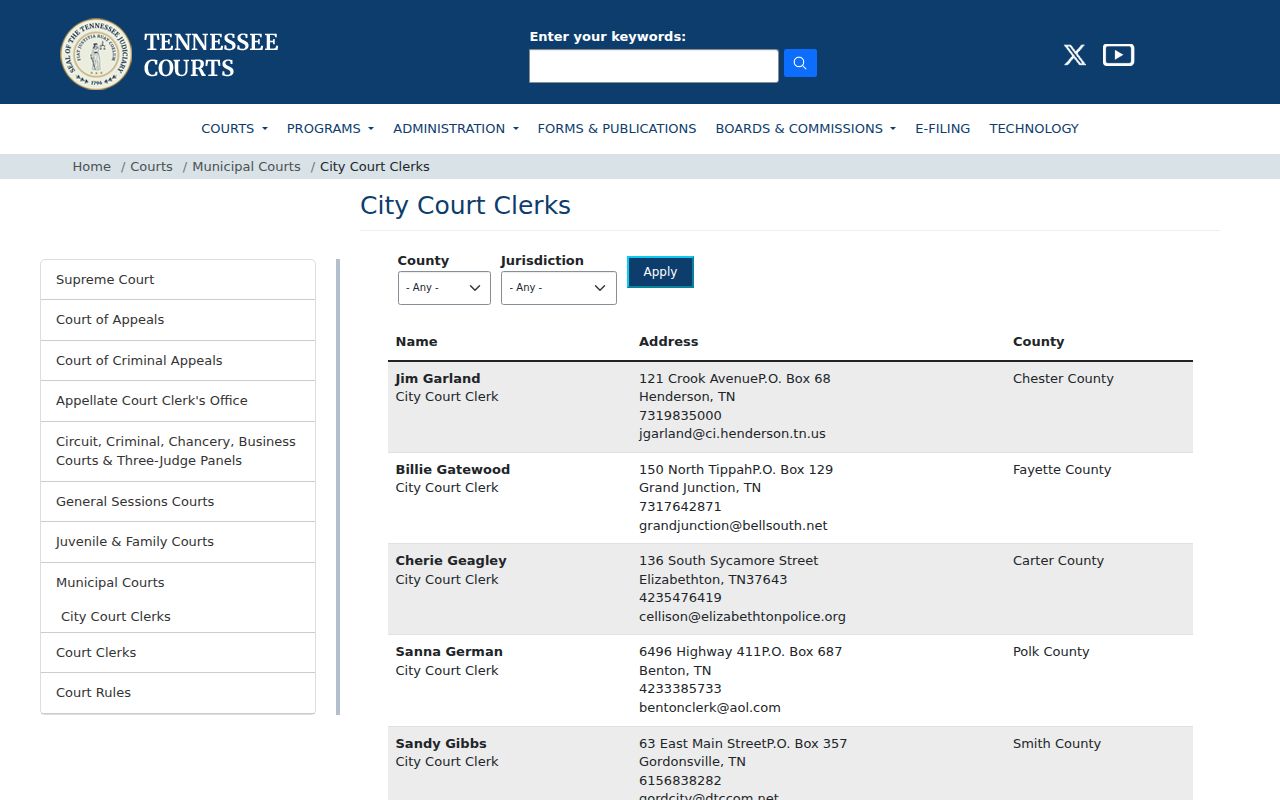
Task: Open the E-Filing page
Action: tap(943, 128)
